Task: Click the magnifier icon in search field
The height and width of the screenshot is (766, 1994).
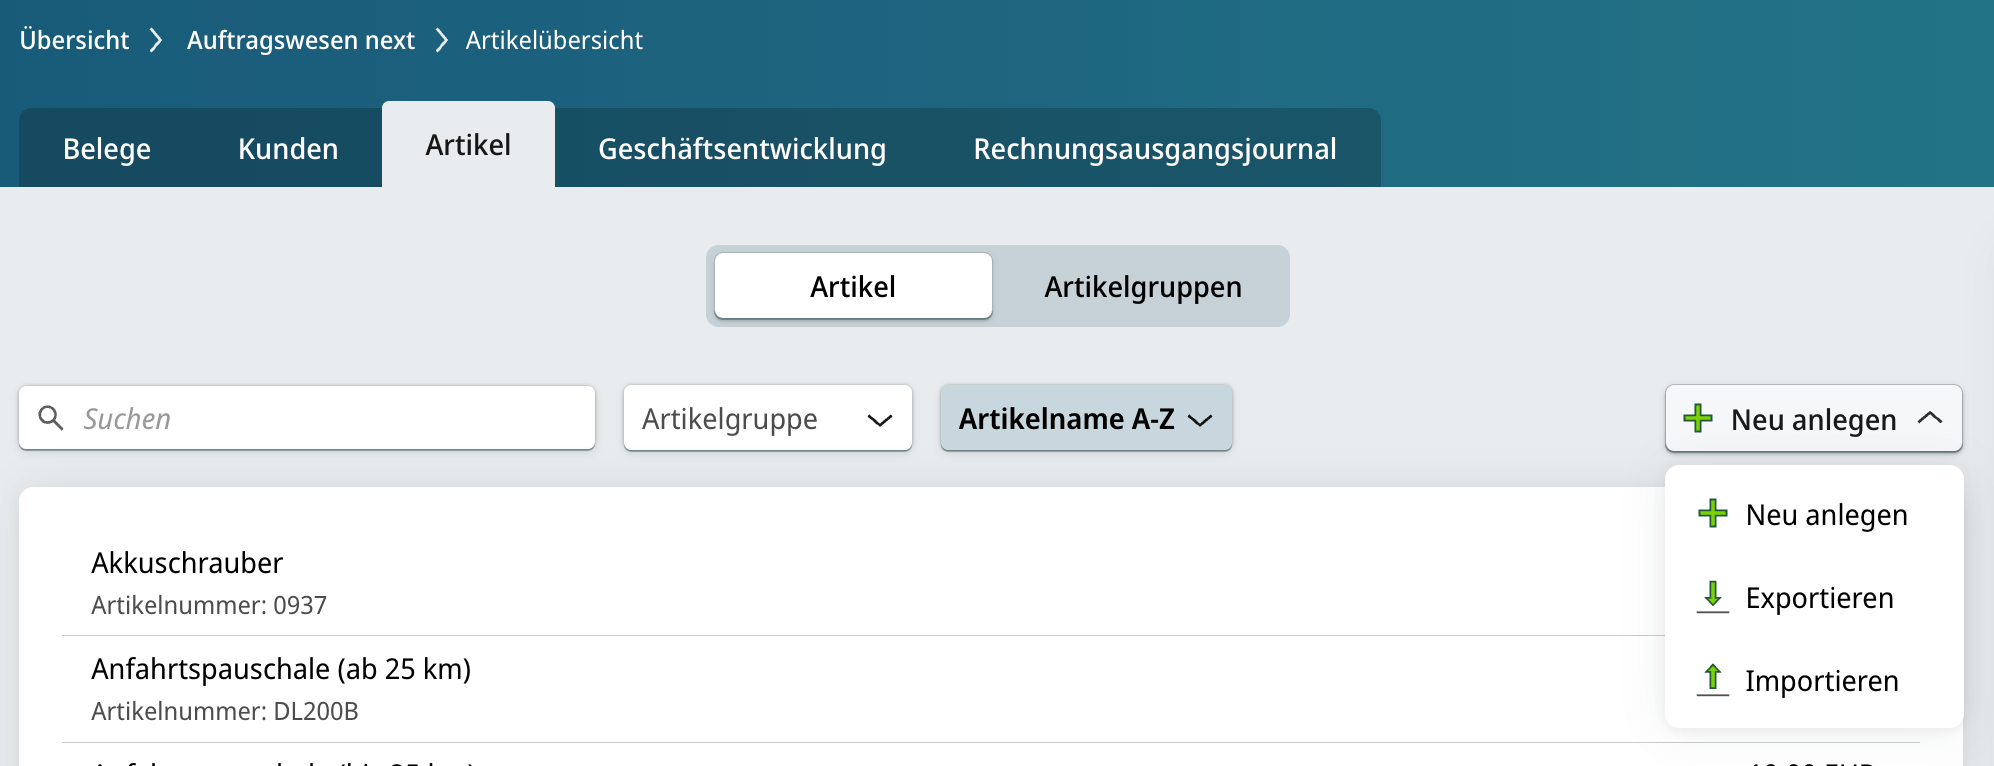Action: click(50, 418)
